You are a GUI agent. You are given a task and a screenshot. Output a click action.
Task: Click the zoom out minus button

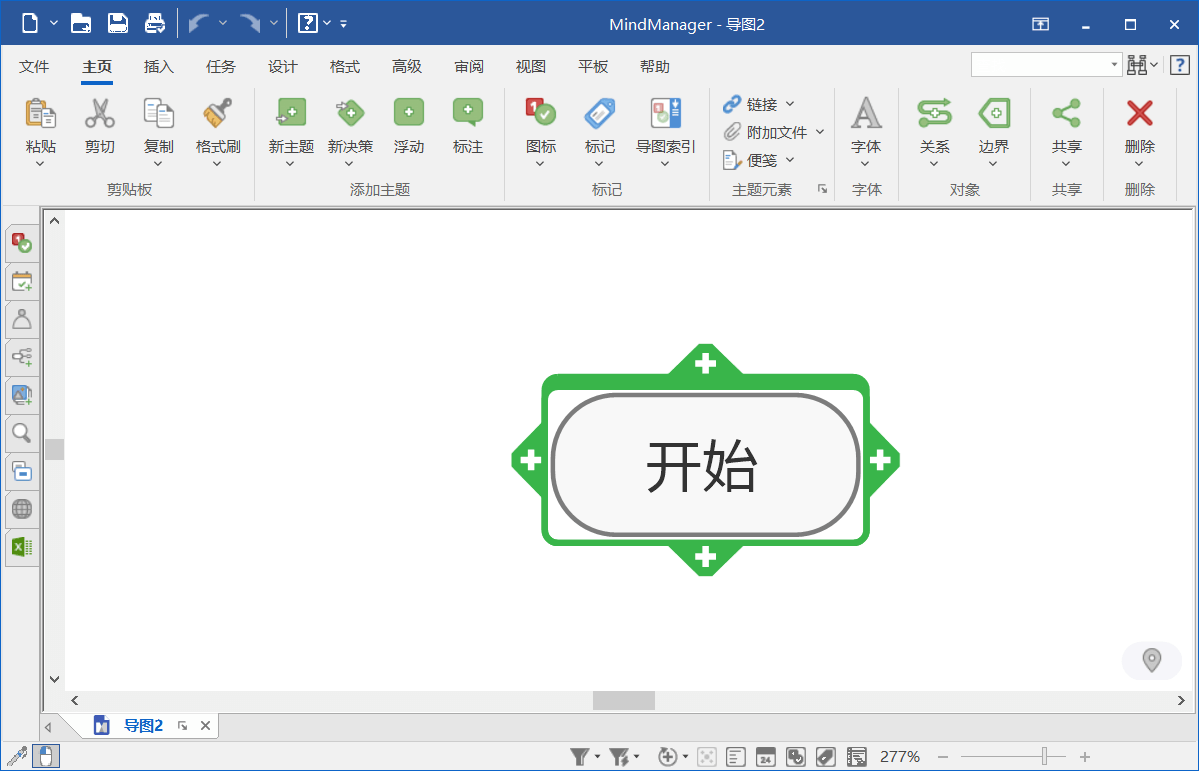point(943,756)
